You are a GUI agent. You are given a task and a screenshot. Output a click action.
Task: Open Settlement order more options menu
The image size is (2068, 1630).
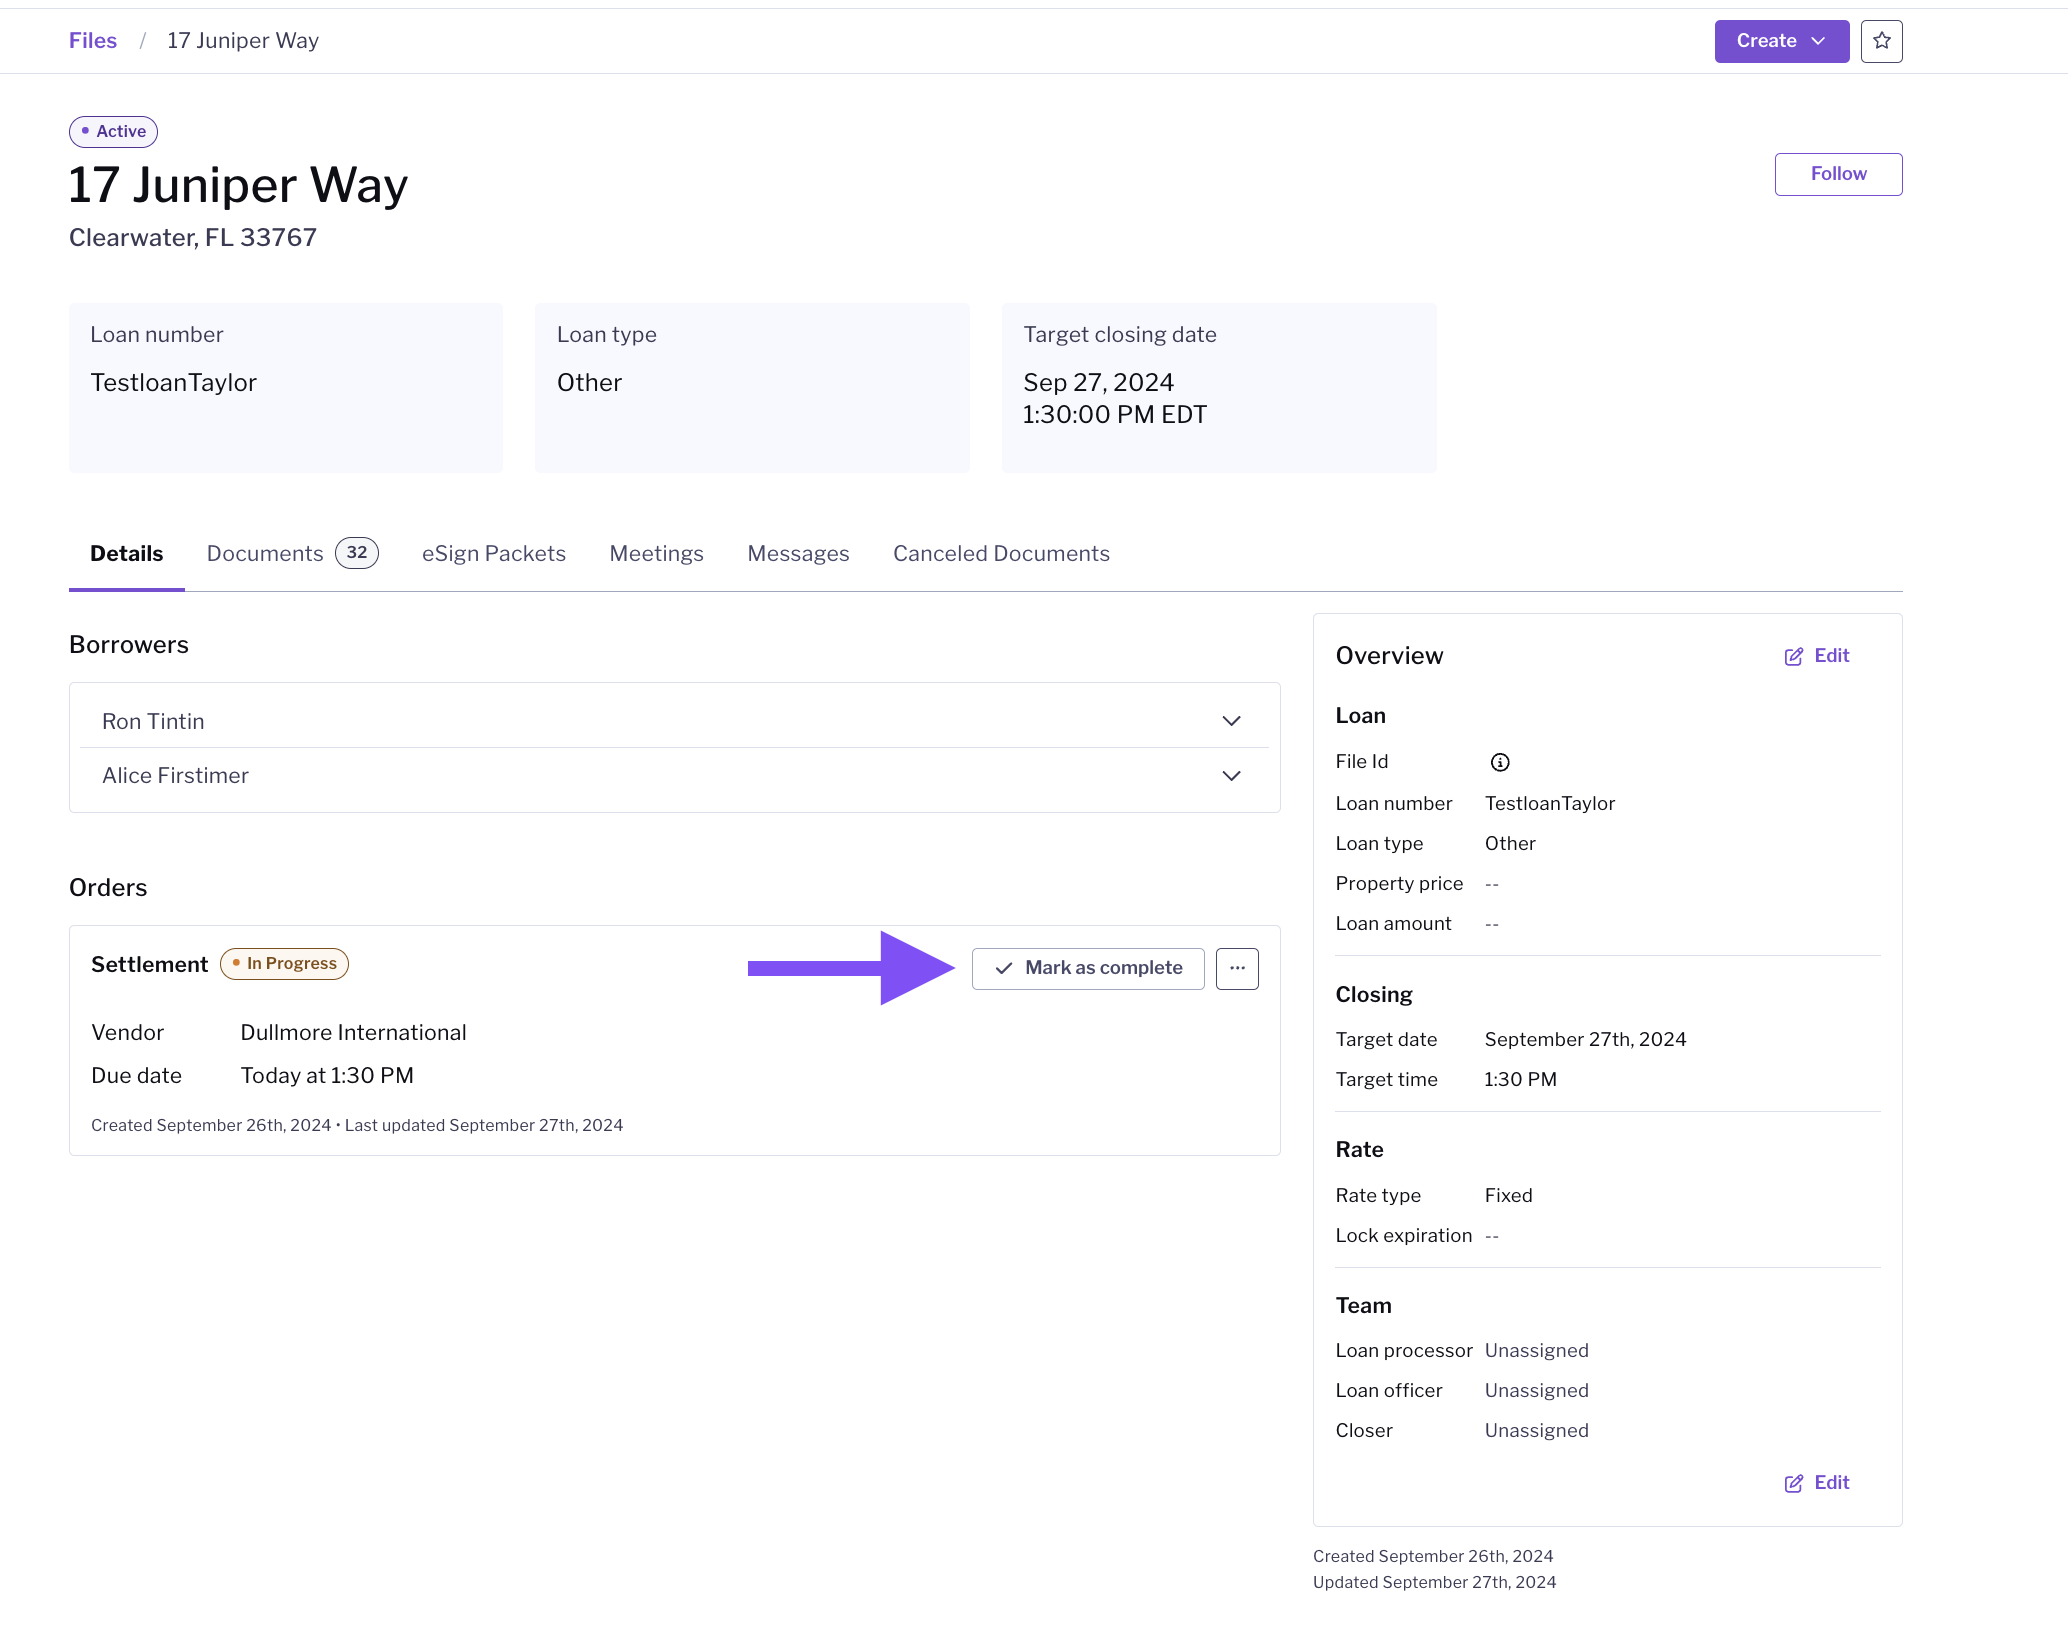[x=1237, y=968]
